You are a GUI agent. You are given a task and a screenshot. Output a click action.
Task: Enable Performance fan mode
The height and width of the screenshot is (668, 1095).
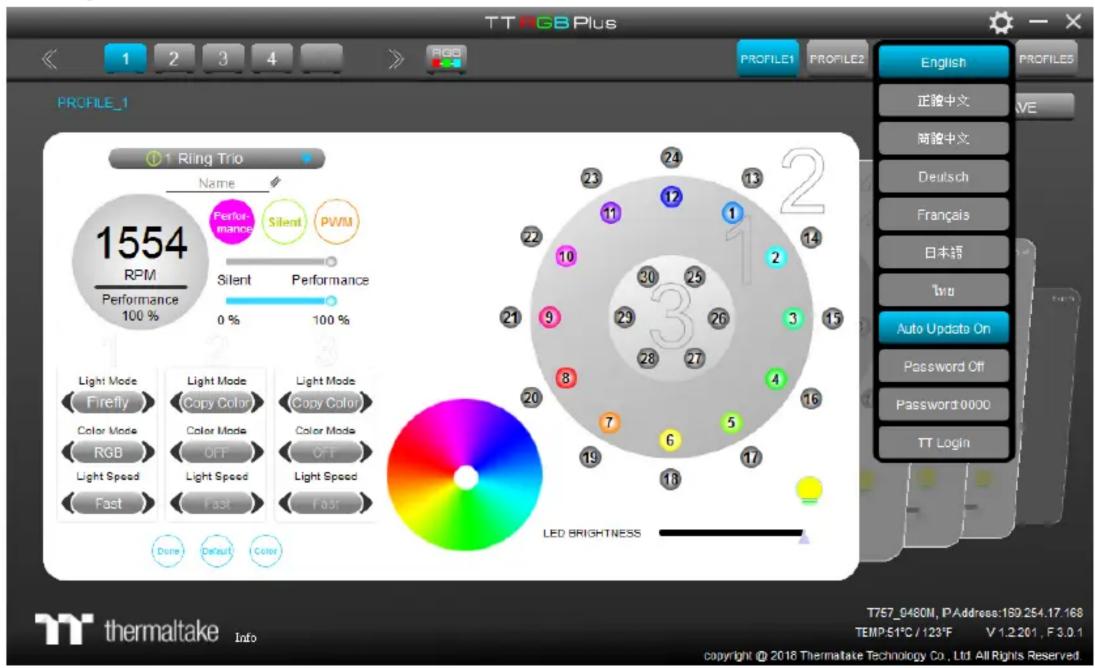point(232,222)
